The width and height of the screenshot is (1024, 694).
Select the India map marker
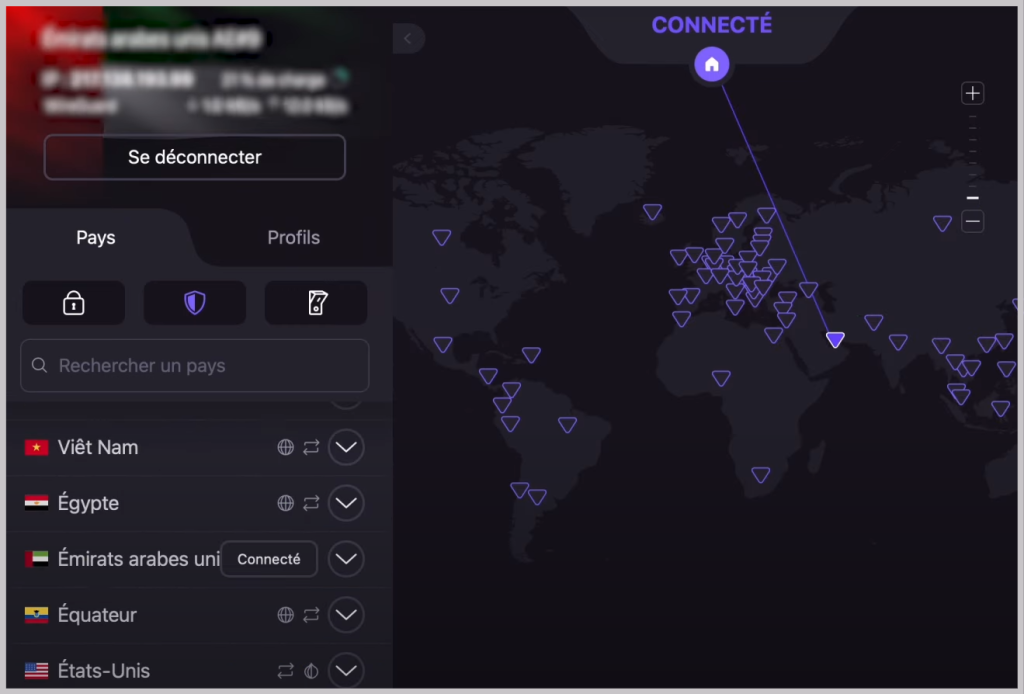click(899, 342)
